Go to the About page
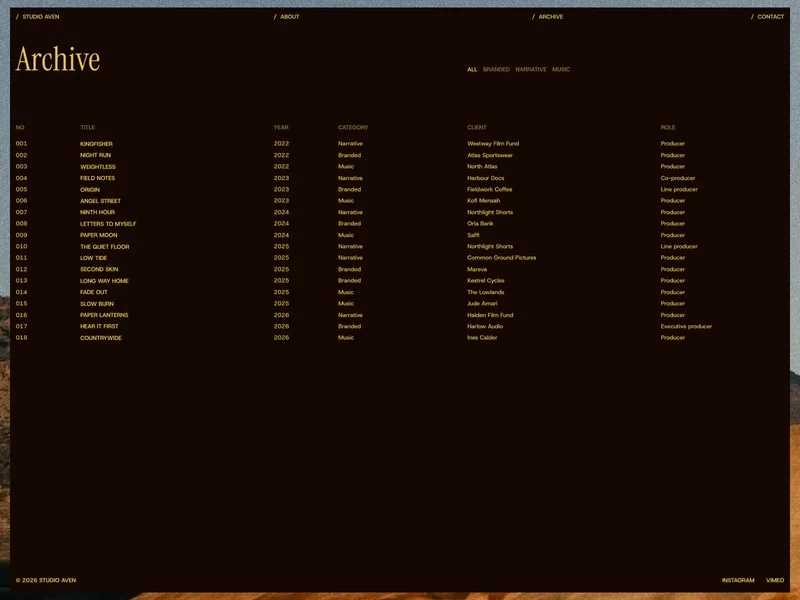The image size is (800, 600). (x=287, y=17)
